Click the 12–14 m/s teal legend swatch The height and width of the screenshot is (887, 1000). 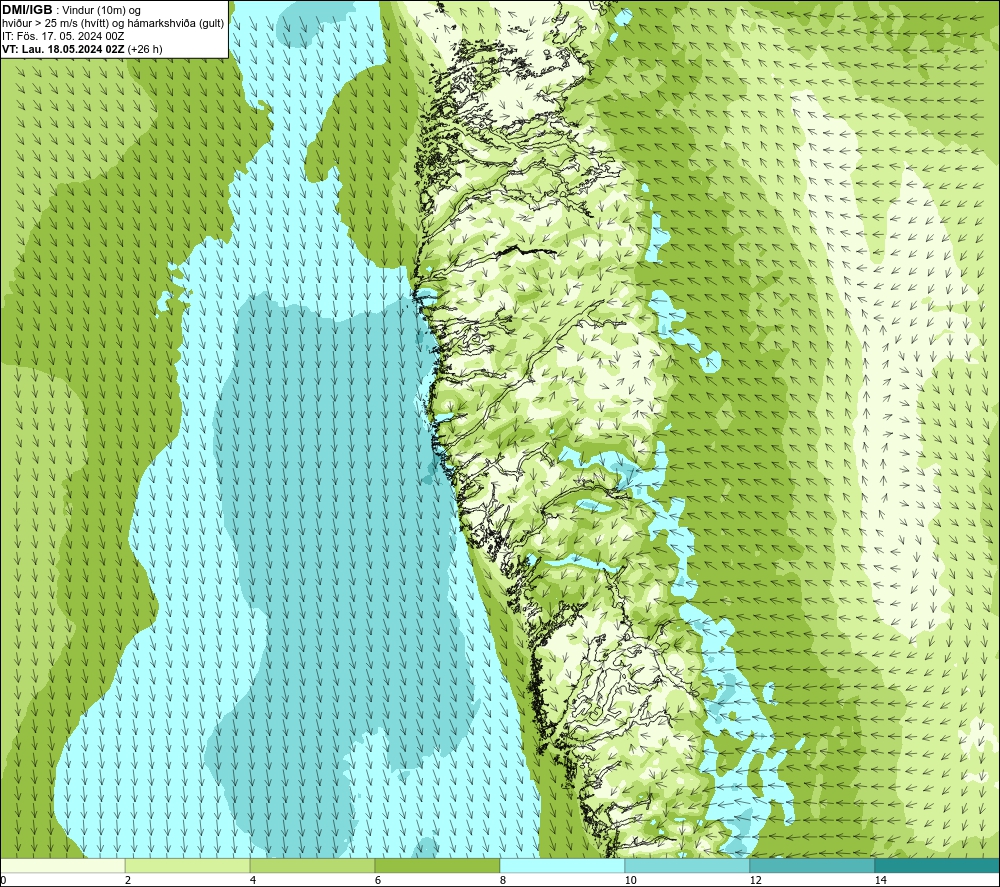(812, 866)
